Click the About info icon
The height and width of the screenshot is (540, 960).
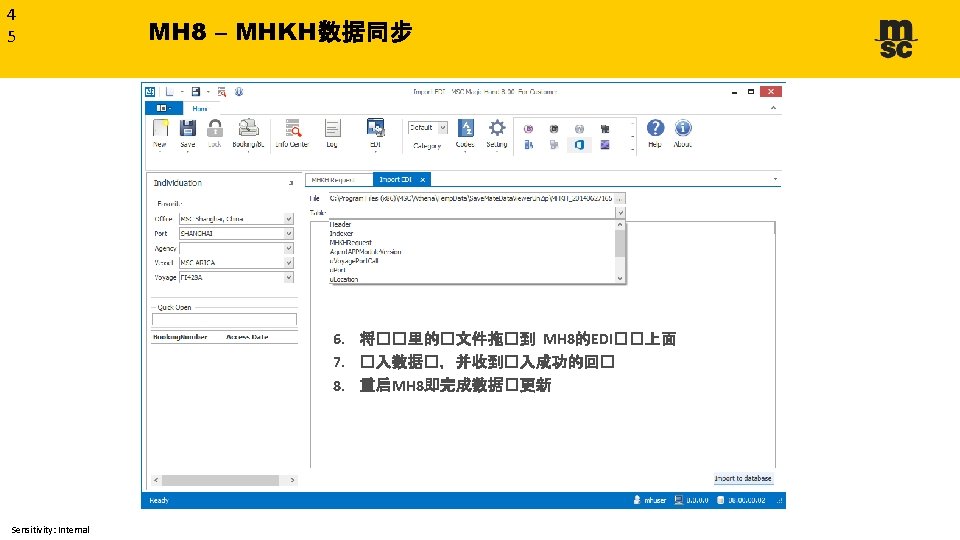click(683, 127)
